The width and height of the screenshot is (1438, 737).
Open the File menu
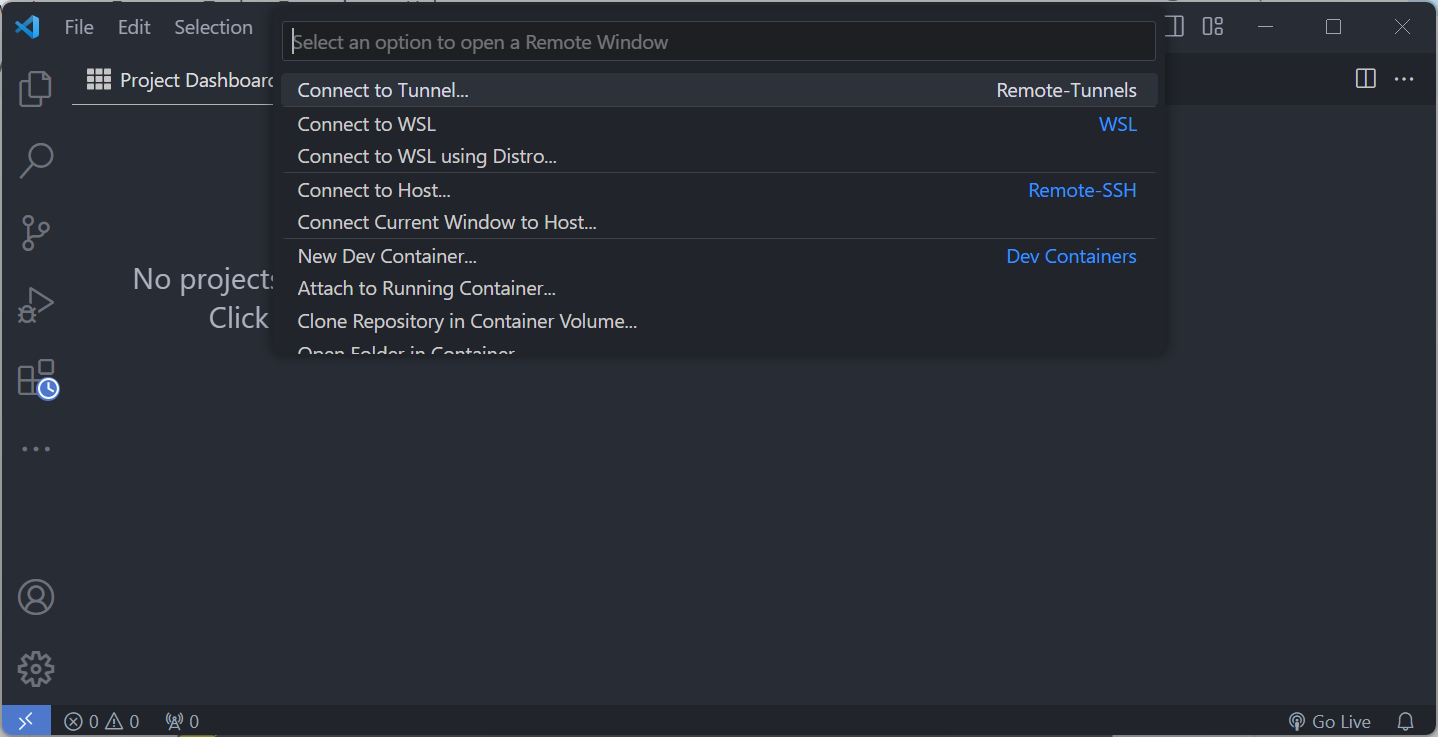point(79,27)
